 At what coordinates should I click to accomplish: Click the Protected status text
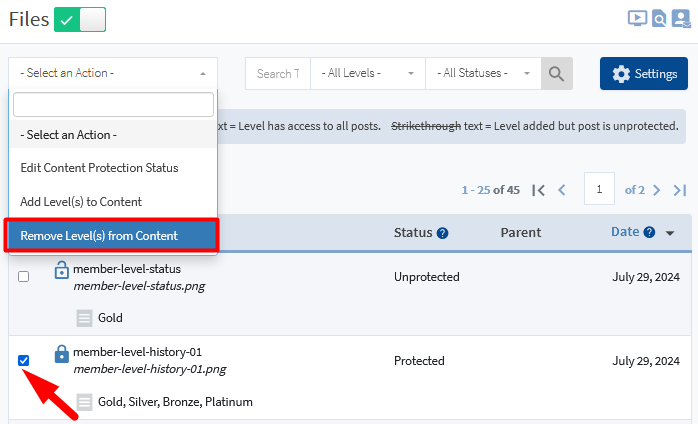(x=419, y=361)
